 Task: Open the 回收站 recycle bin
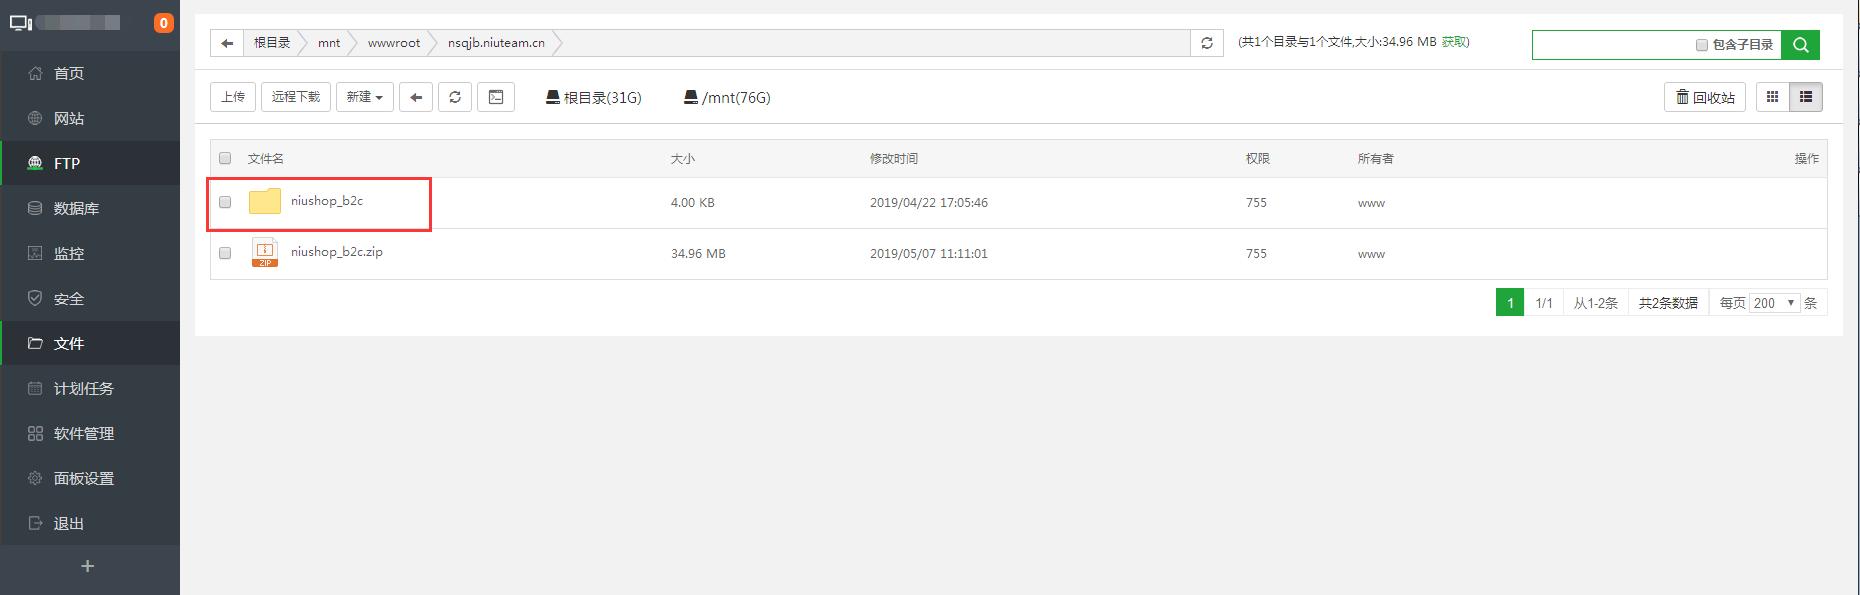[1705, 97]
